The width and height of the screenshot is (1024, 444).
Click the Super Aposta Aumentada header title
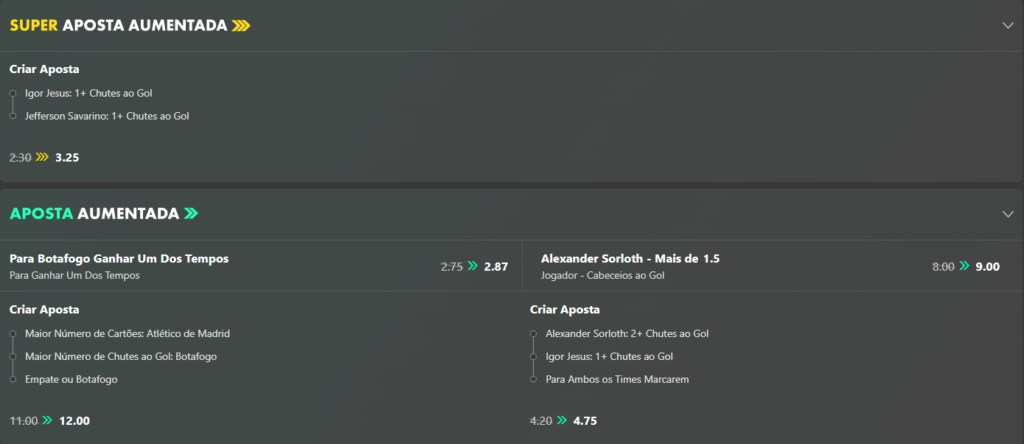118,25
